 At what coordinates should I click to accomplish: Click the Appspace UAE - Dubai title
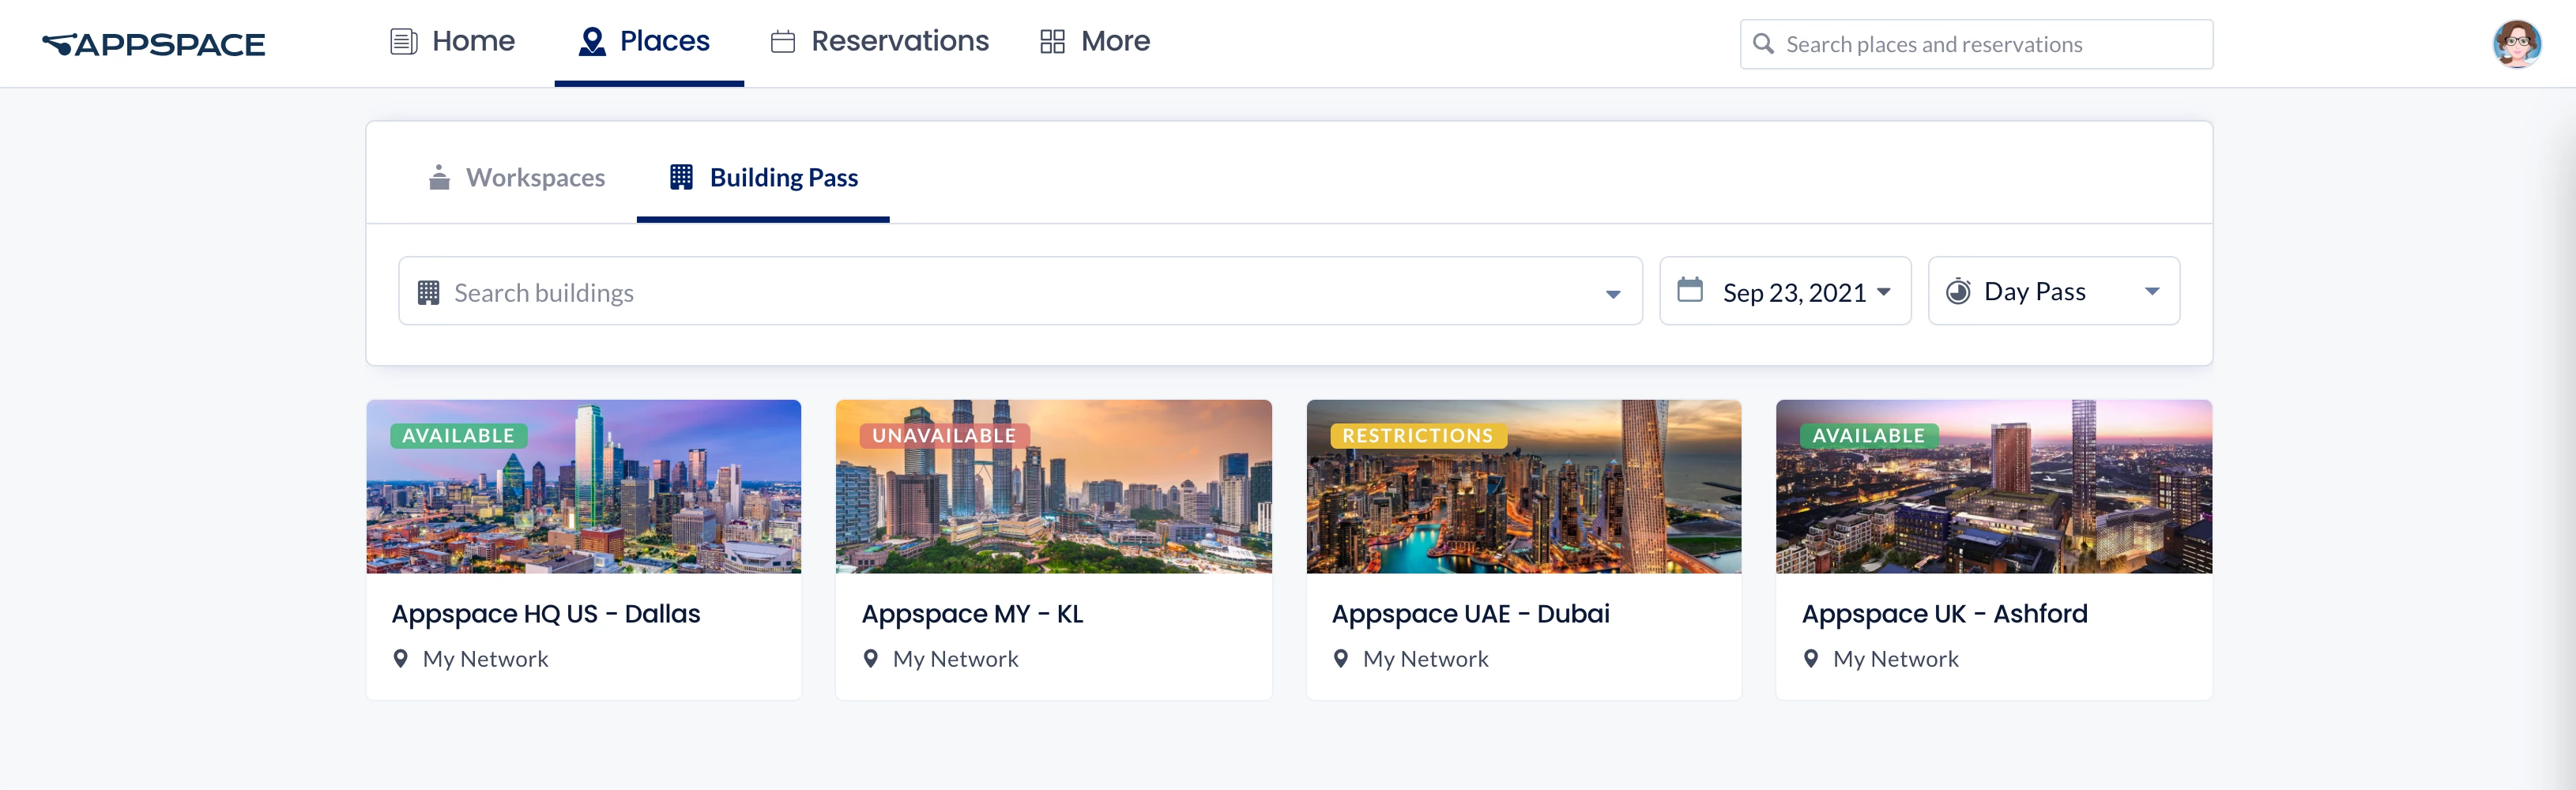point(1471,614)
